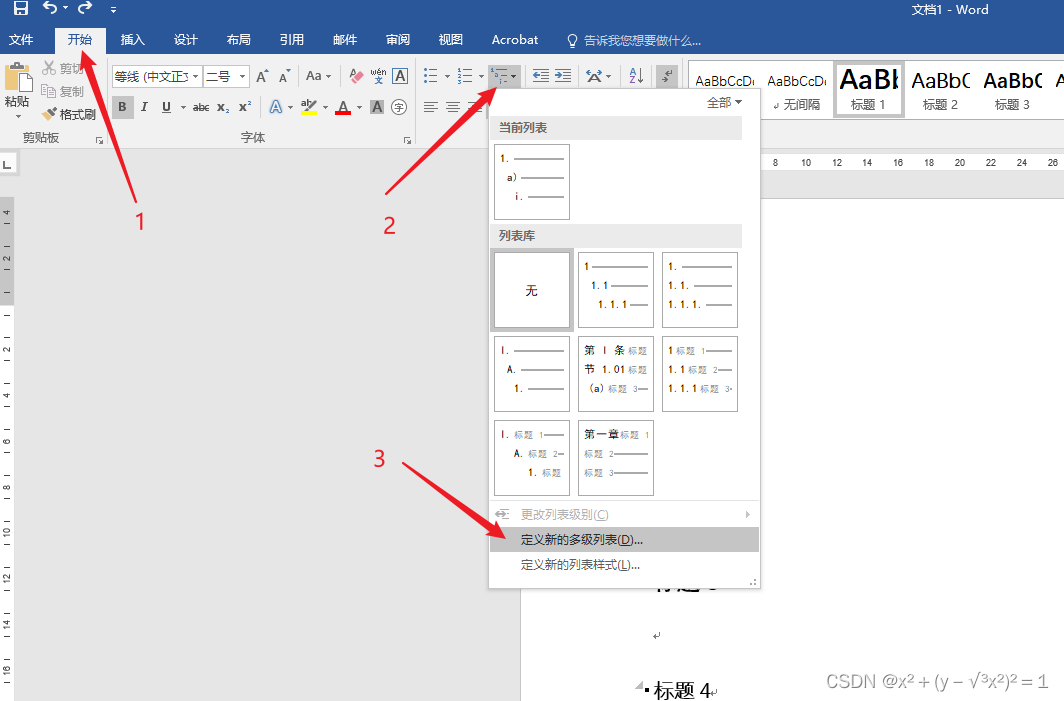Image resolution: width=1064 pixels, height=701 pixels.
Task: Click the bullets list icon
Action: [431, 76]
